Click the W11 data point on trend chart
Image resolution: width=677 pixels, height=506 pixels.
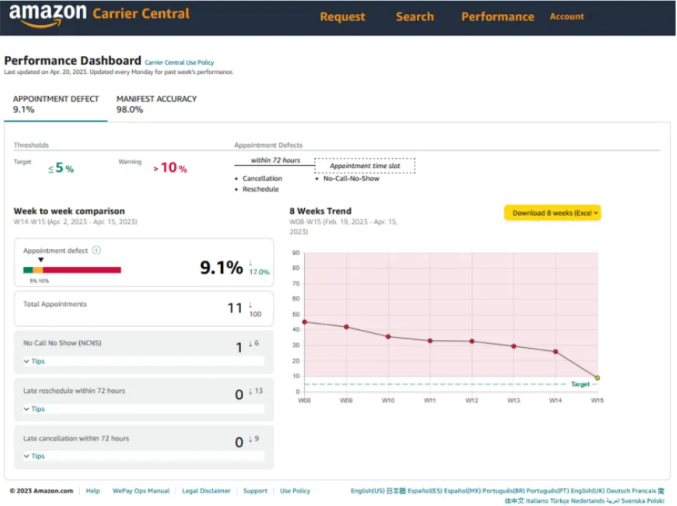tap(430, 341)
